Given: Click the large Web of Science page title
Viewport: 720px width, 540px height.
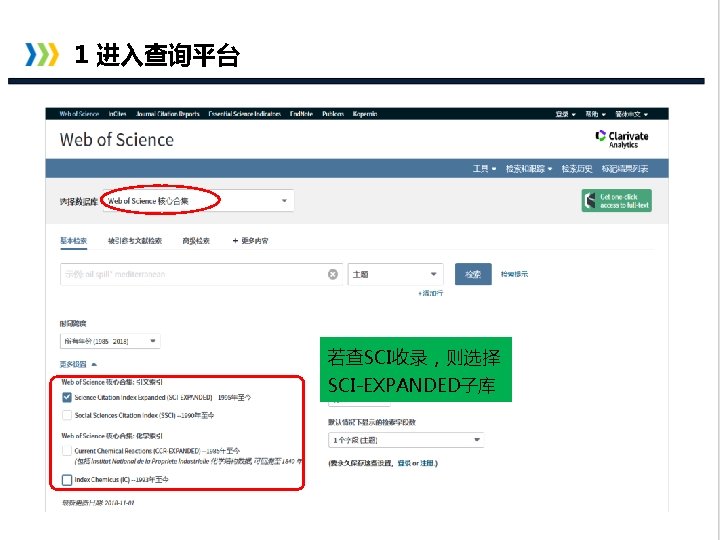Looking at the screenshot, I should point(117,140).
